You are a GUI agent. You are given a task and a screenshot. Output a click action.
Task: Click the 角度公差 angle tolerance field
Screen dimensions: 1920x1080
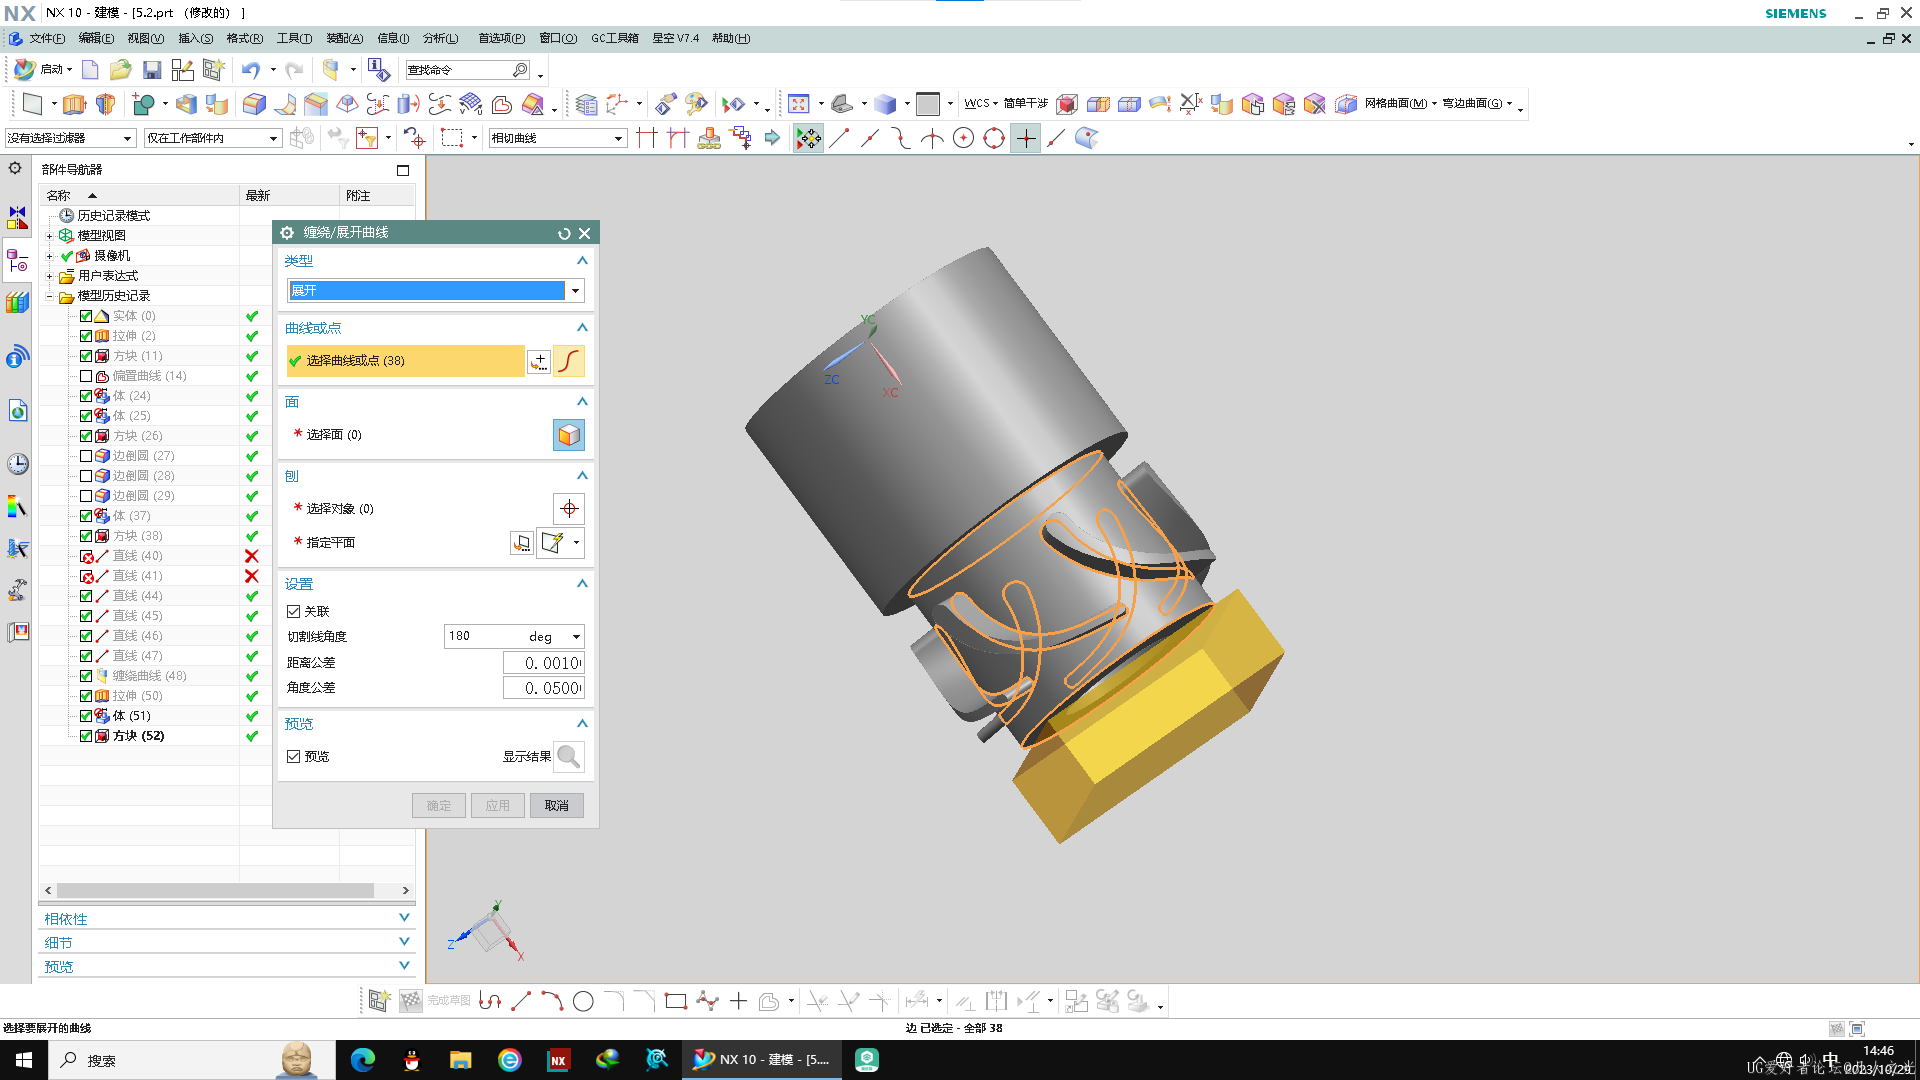coord(543,688)
